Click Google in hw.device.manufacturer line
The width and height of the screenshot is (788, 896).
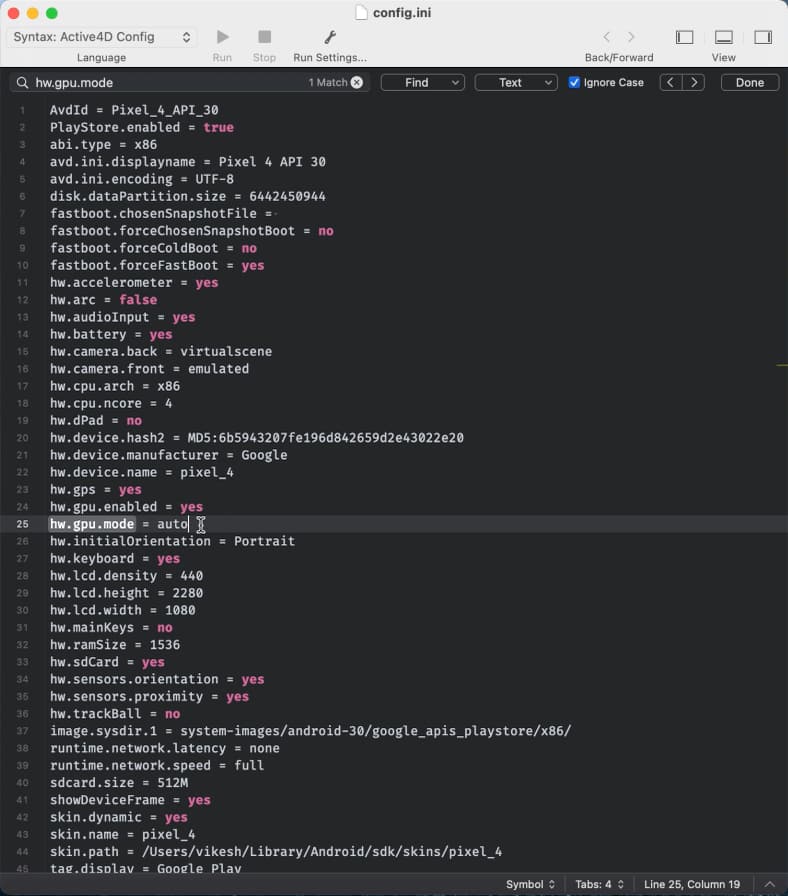click(x=264, y=455)
